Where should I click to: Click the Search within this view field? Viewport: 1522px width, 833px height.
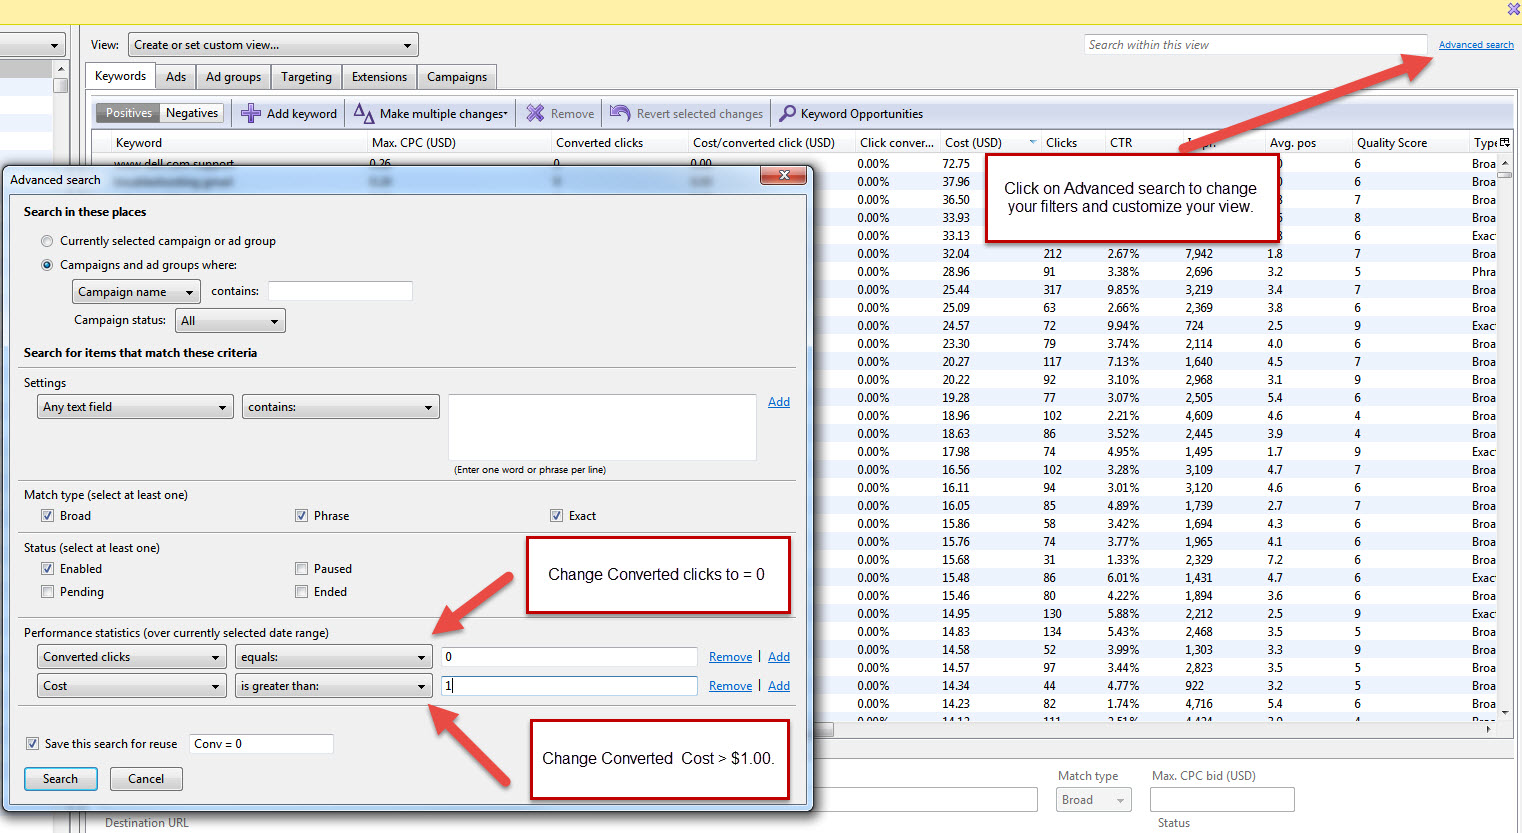(x=1254, y=45)
